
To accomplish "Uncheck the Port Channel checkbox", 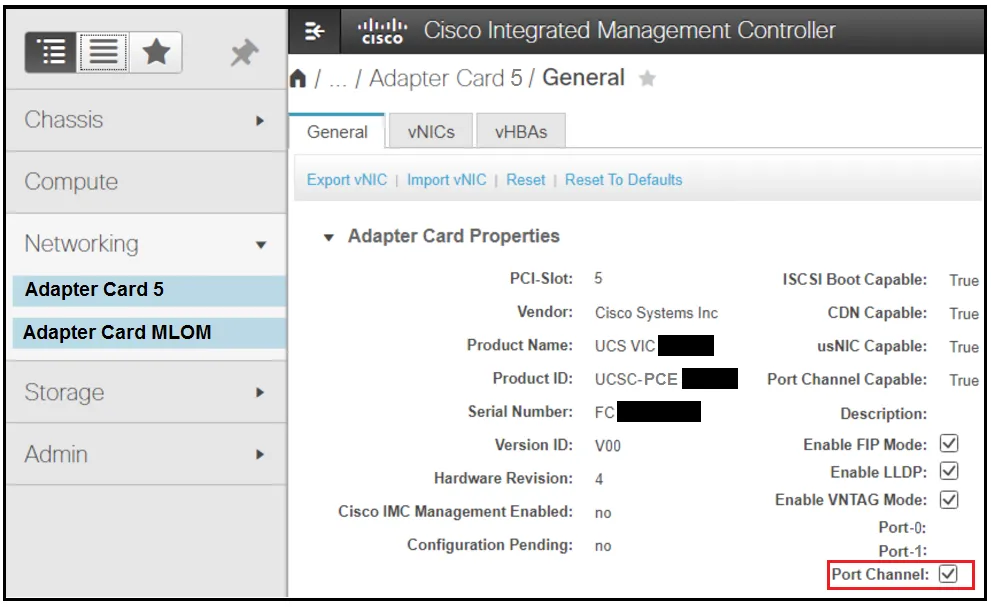I will coord(948,574).
